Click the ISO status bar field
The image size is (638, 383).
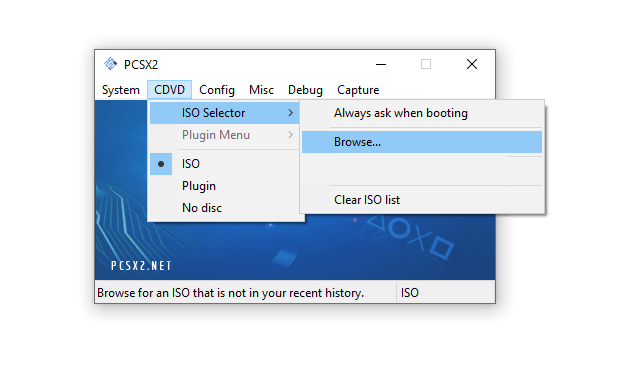(x=446, y=293)
